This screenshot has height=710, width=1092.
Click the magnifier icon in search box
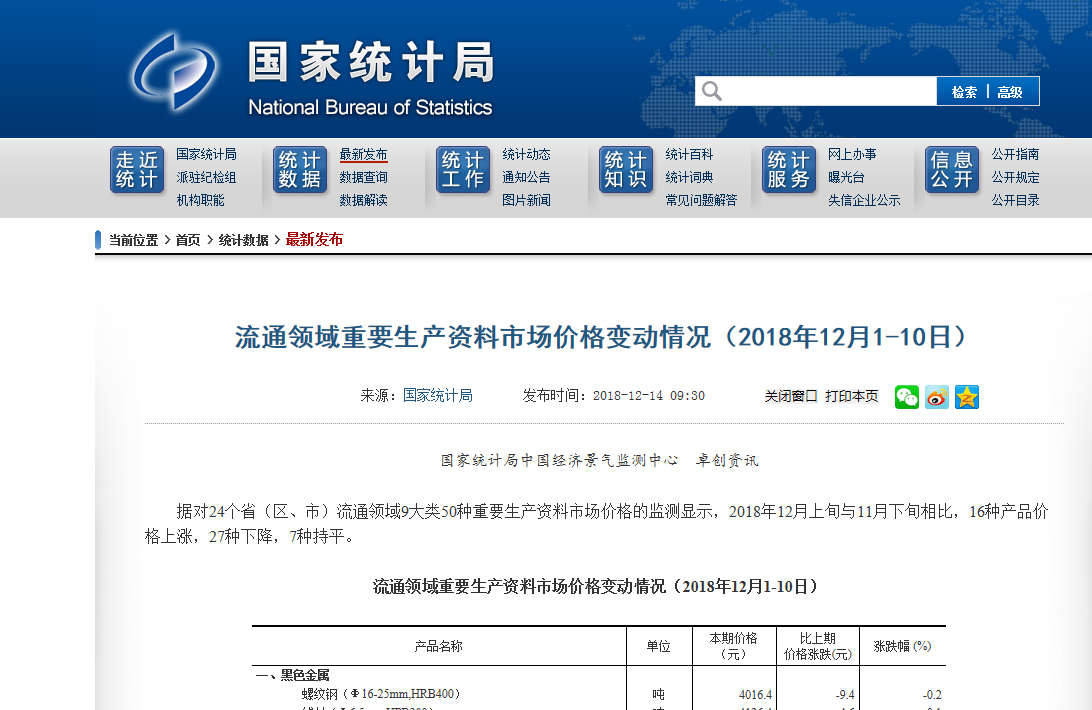click(712, 92)
